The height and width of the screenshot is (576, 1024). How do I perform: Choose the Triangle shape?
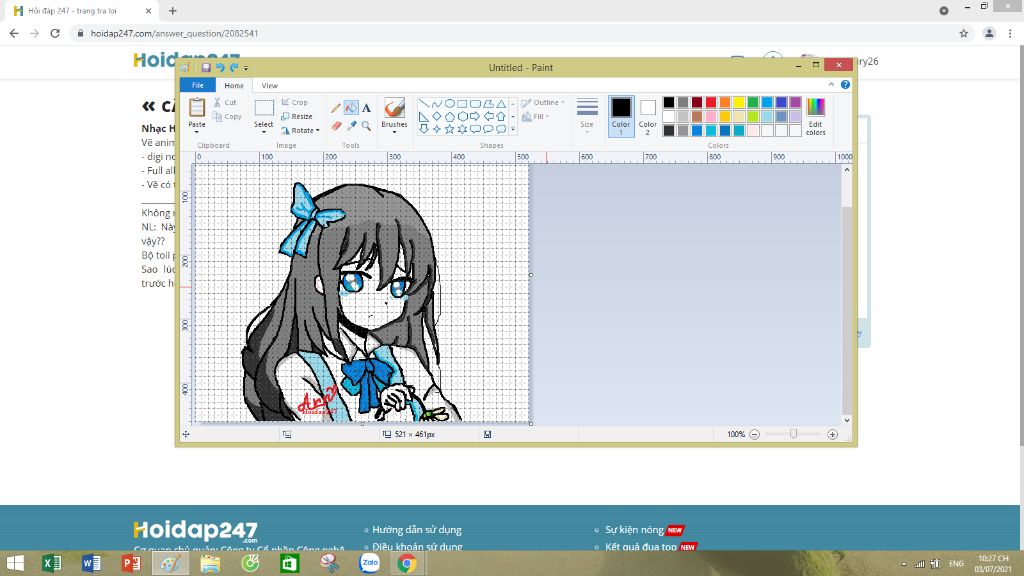tap(501, 104)
